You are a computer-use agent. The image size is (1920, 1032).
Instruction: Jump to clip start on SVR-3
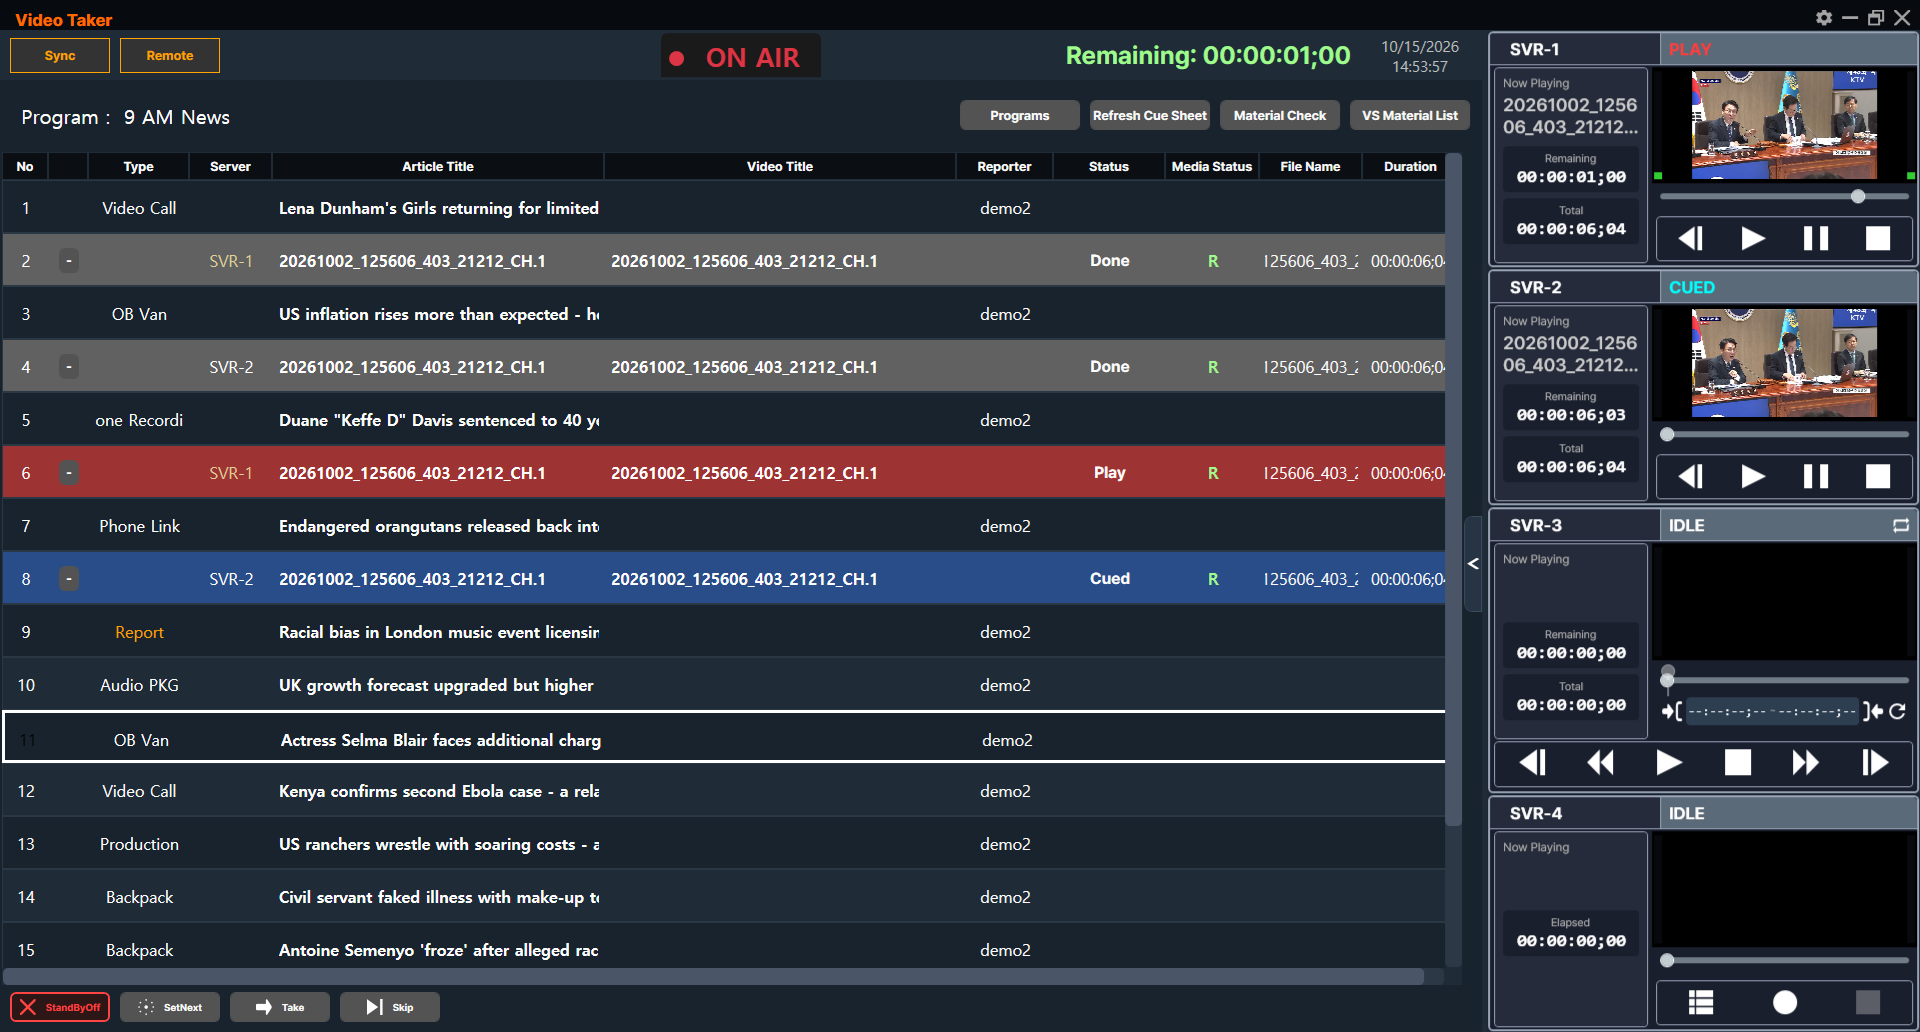tap(1533, 763)
